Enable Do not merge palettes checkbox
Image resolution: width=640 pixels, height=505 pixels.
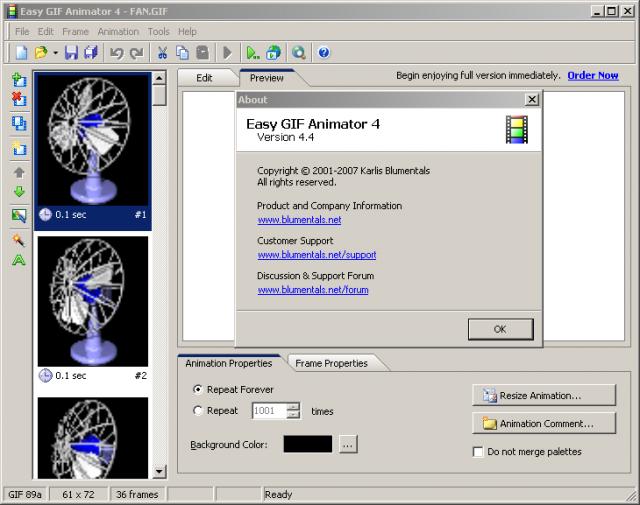(478, 452)
